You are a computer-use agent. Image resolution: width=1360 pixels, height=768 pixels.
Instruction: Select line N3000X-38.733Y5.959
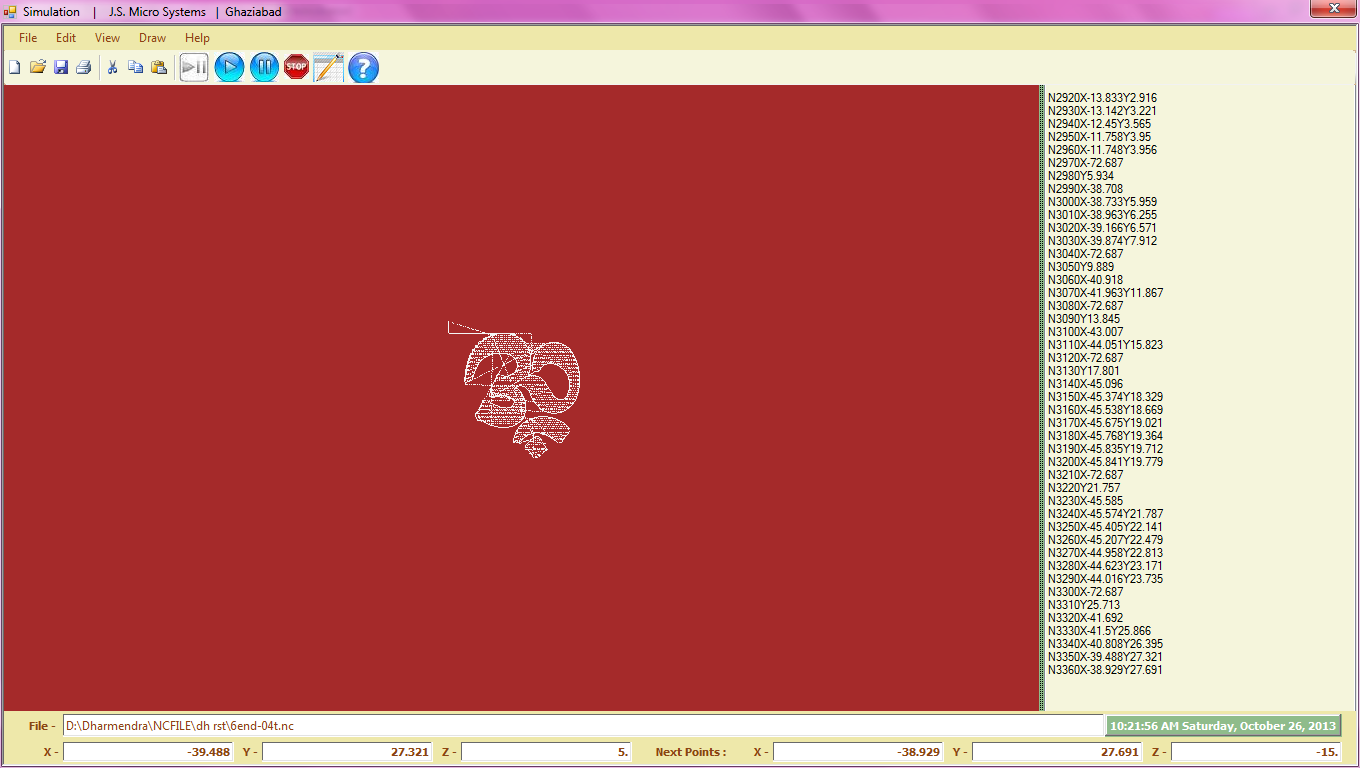point(1102,201)
